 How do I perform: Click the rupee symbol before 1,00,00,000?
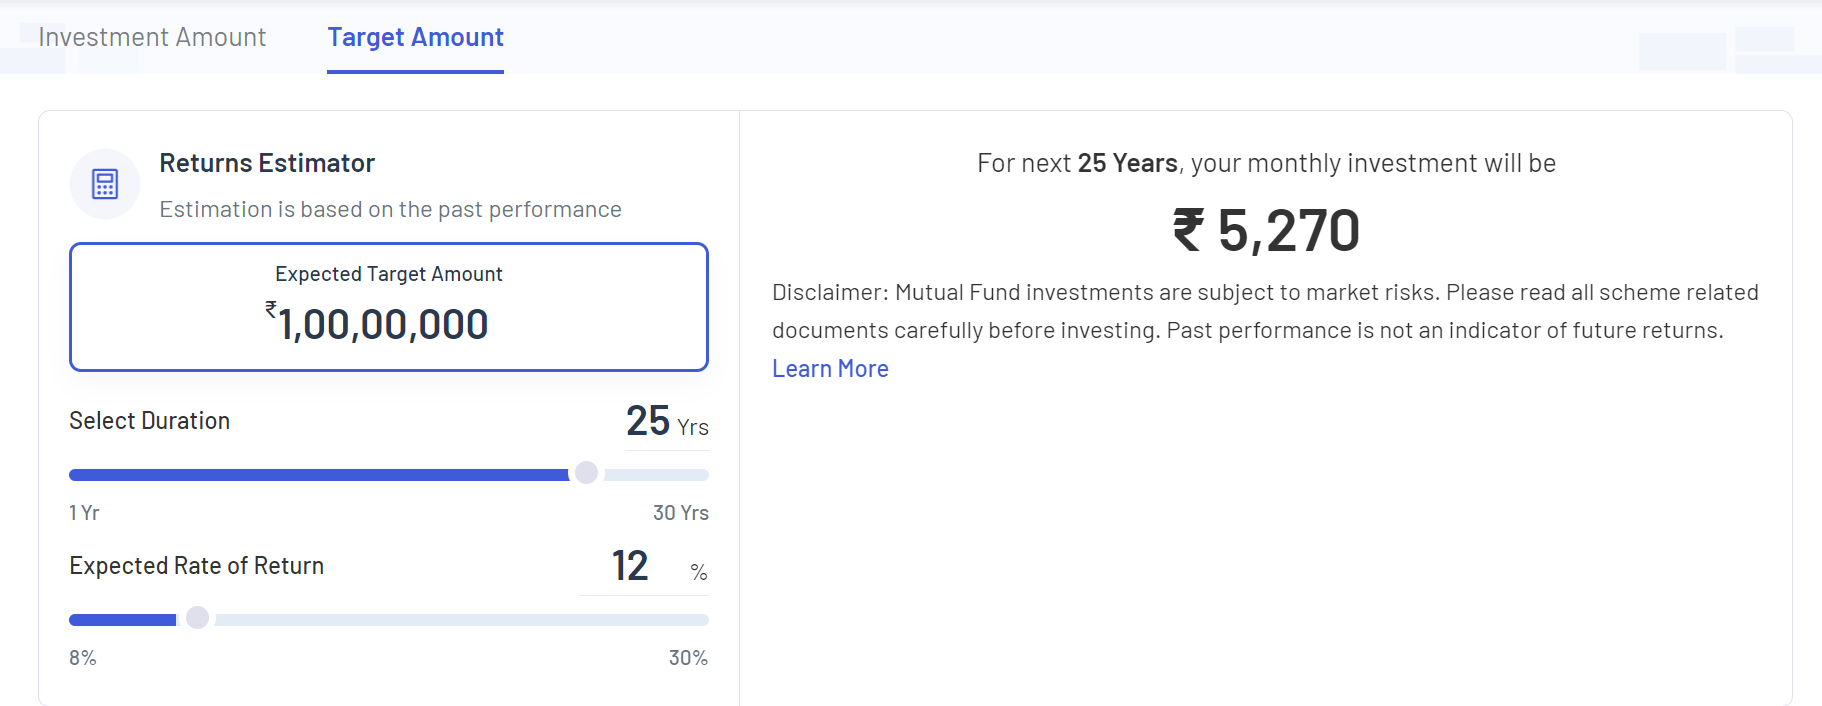pyautogui.click(x=270, y=310)
